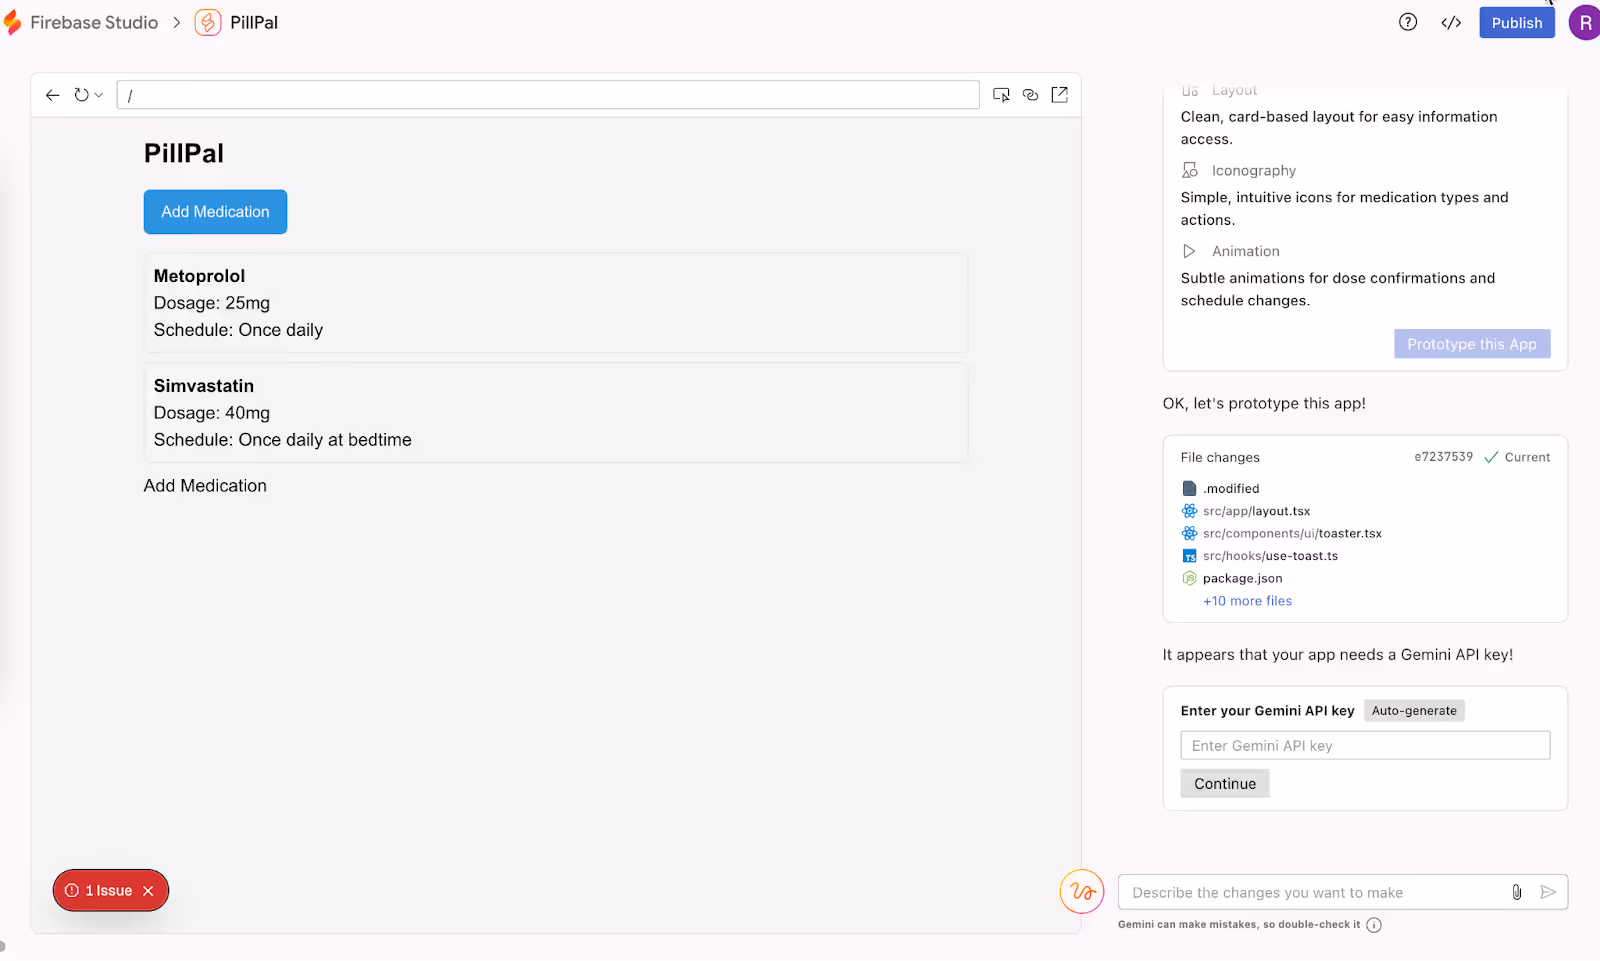This screenshot has height=961, width=1600.
Task: Click the File changes header
Action: tap(1220, 457)
